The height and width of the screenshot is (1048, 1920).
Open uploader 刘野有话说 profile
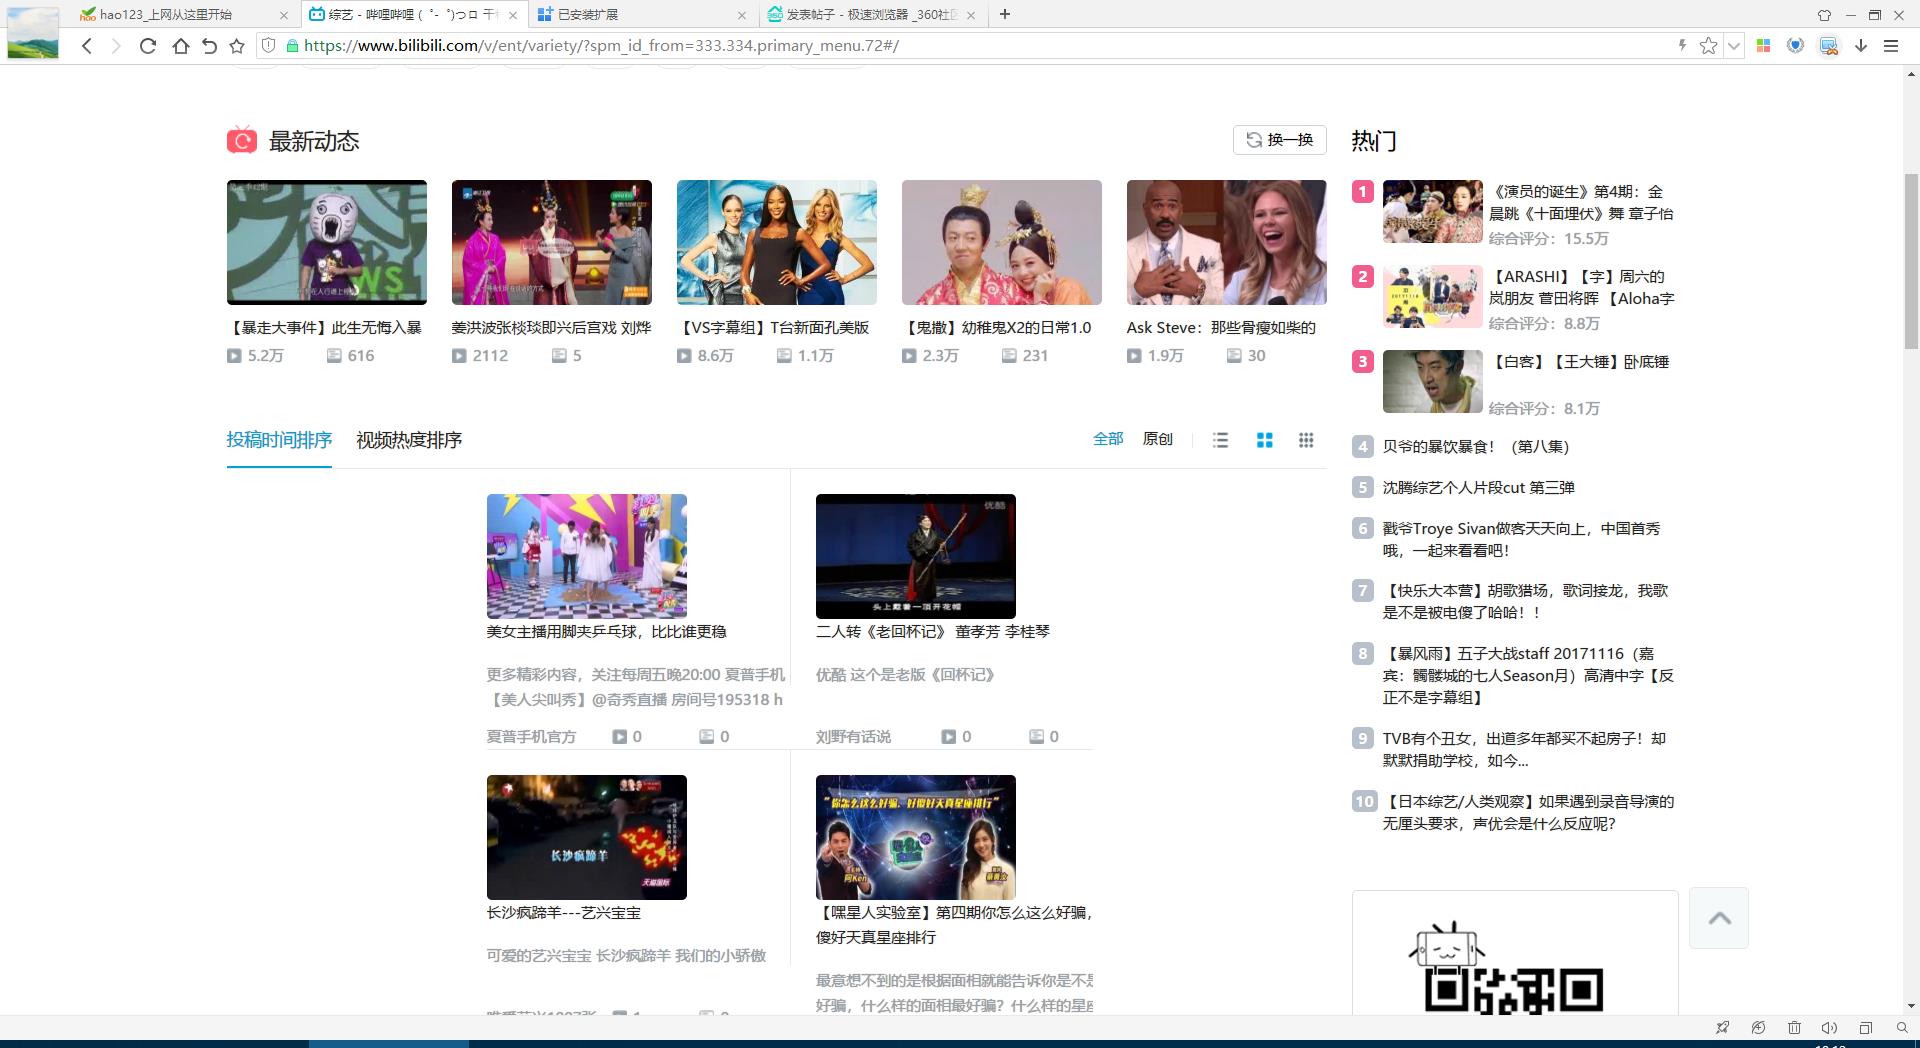[853, 737]
